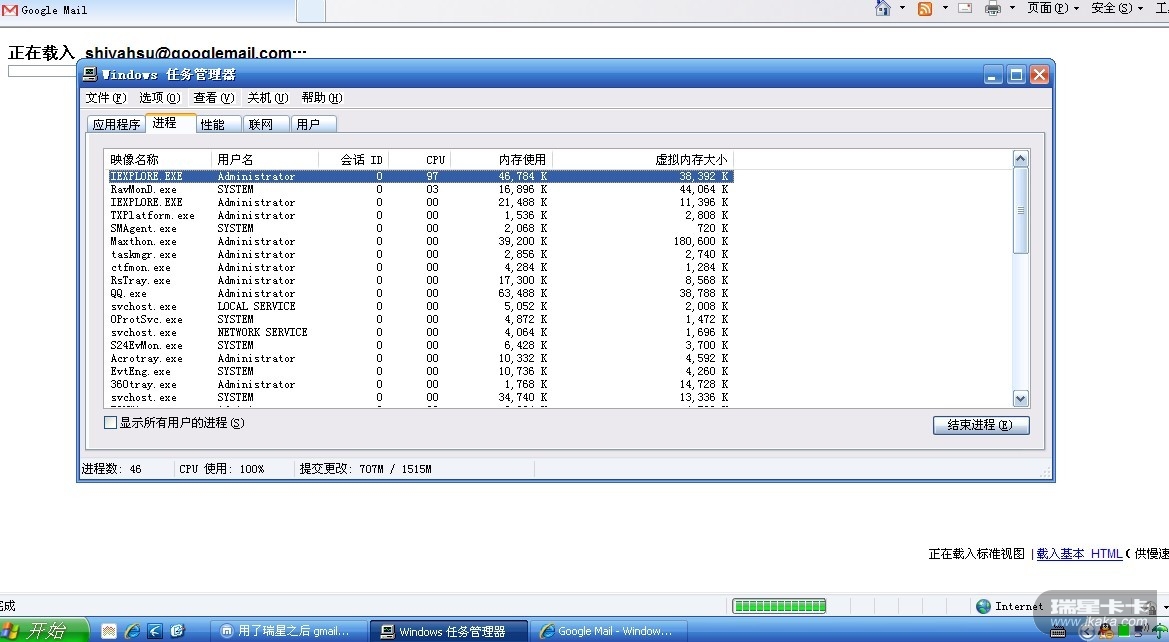The width and height of the screenshot is (1169, 642).
Task: Click the process list scrollbar thumb
Action: click(x=1021, y=210)
